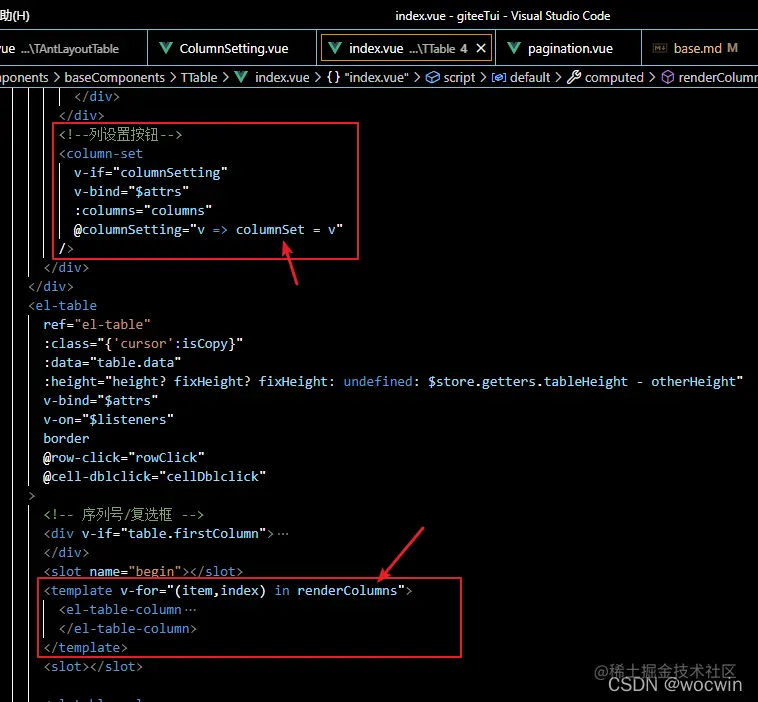758x702 pixels.
Task: Click the 序列号/复选框 comment line
Action: [124, 514]
